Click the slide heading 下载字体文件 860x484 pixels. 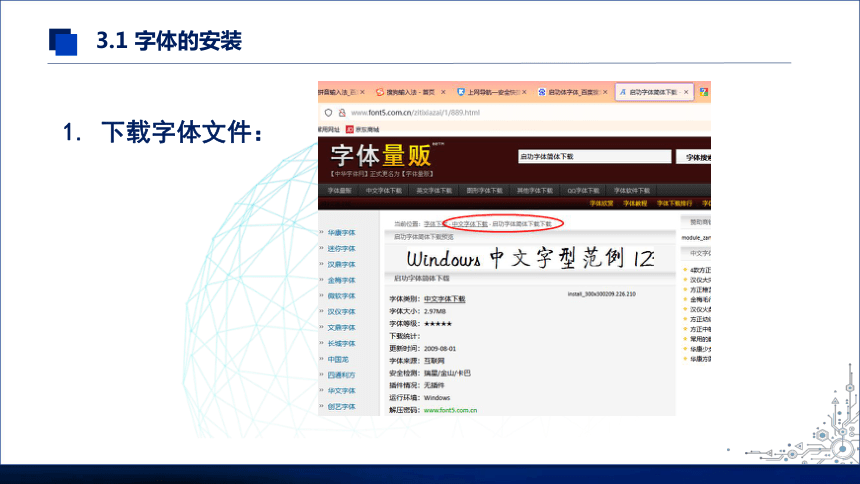coord(182,132)
